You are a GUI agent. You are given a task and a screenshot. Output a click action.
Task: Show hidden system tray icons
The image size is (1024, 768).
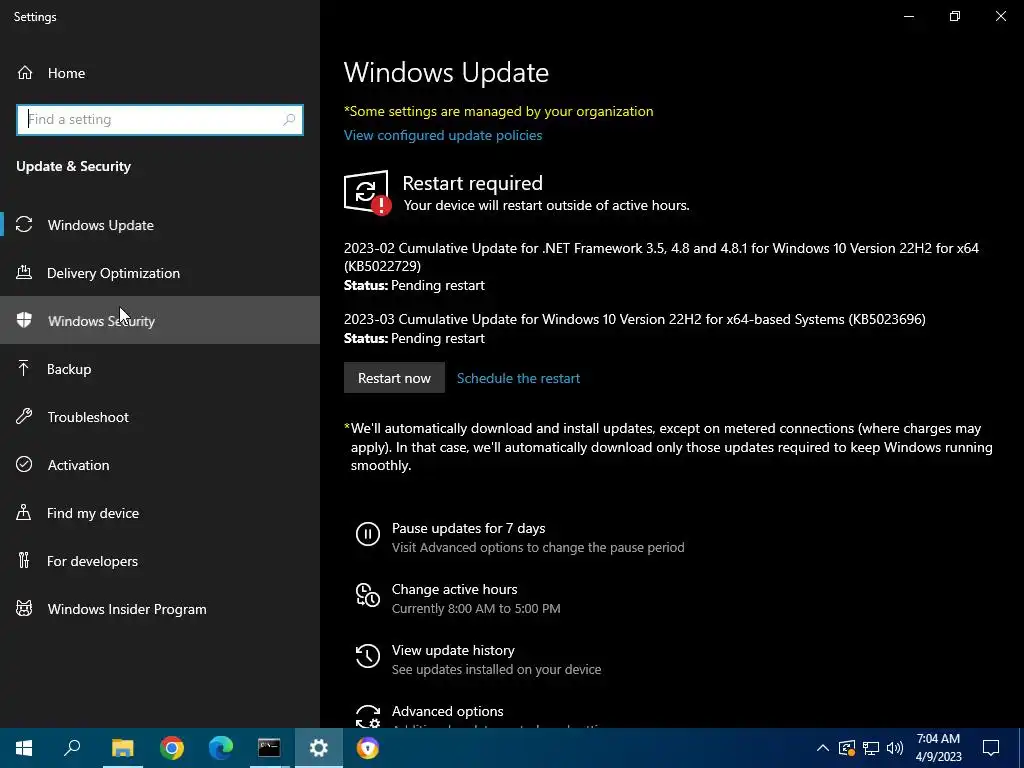[822, 748]
